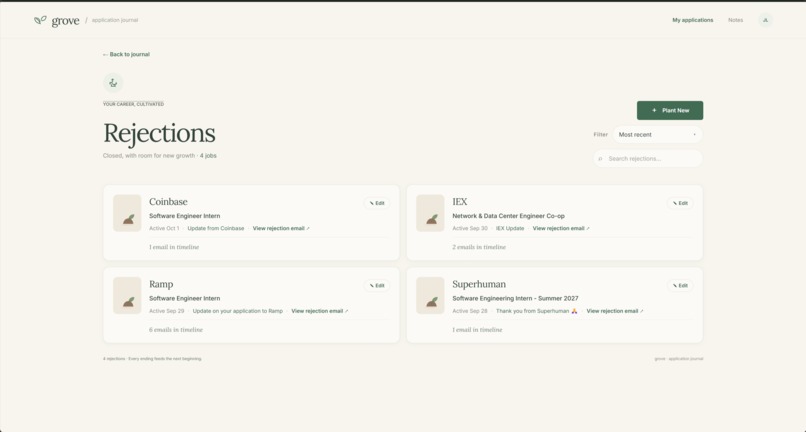This screenshot has height=432, width=806.
Task: Open the Notes page
Action: pos(736,20)
